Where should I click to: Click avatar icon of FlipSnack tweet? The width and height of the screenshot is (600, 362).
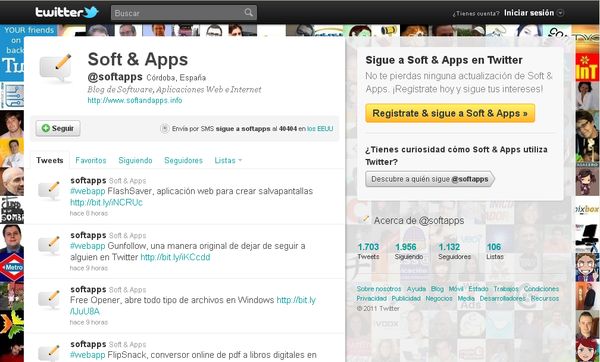(49, 353)
